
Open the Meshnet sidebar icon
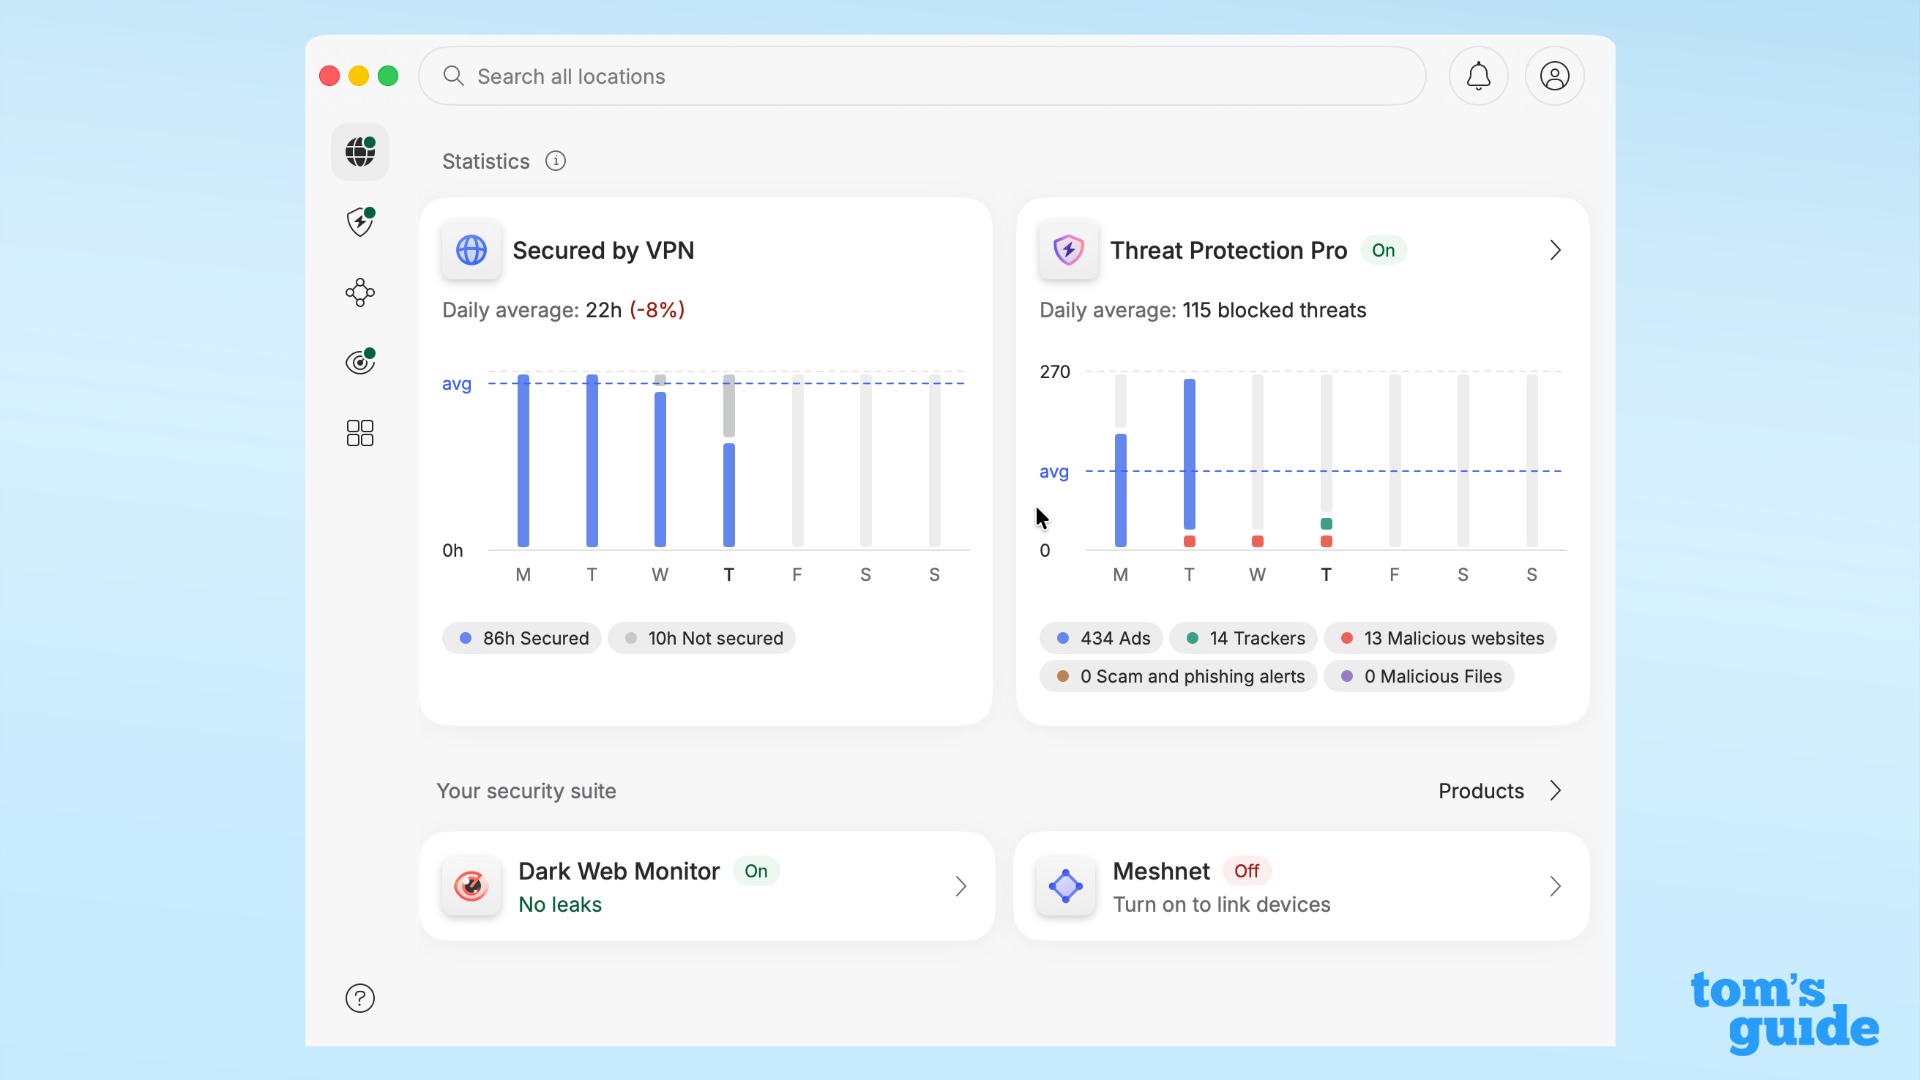coord(360,292)
